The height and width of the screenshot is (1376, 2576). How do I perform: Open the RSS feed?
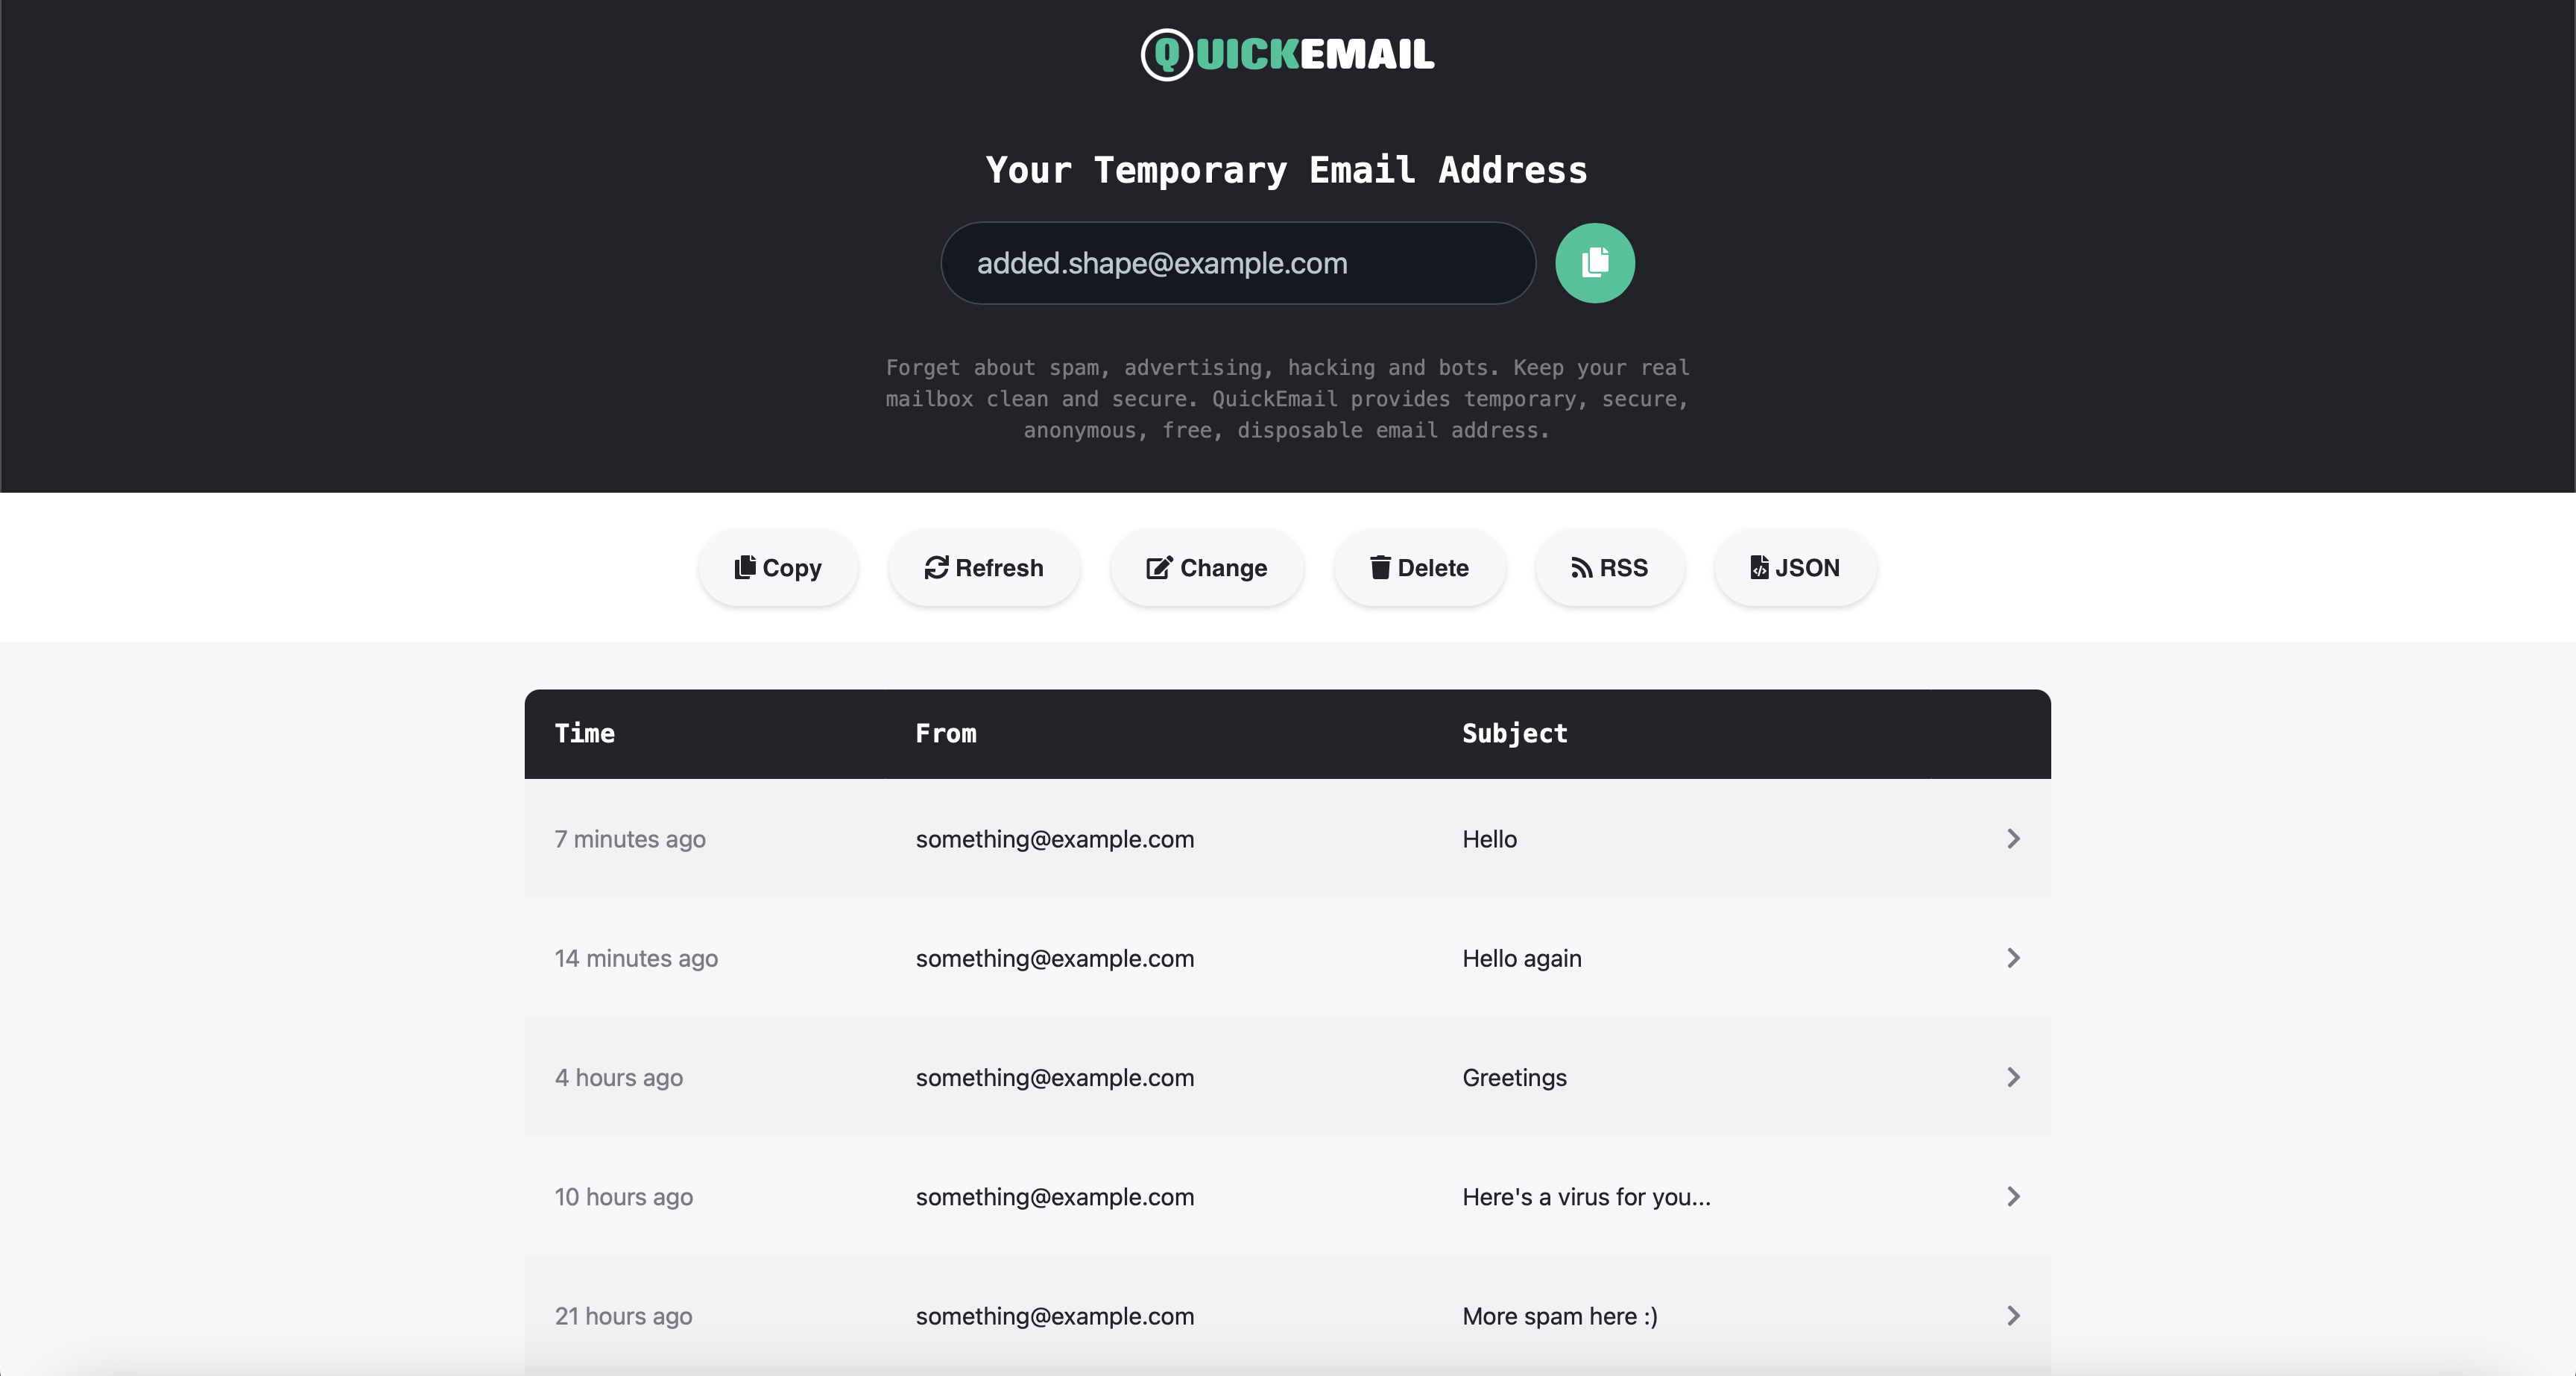click(x=1609, y=567)
